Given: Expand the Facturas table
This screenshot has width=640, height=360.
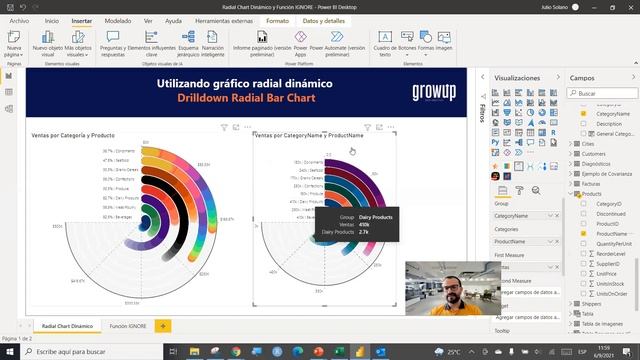Looking at the screenshot, I should 571,184.
